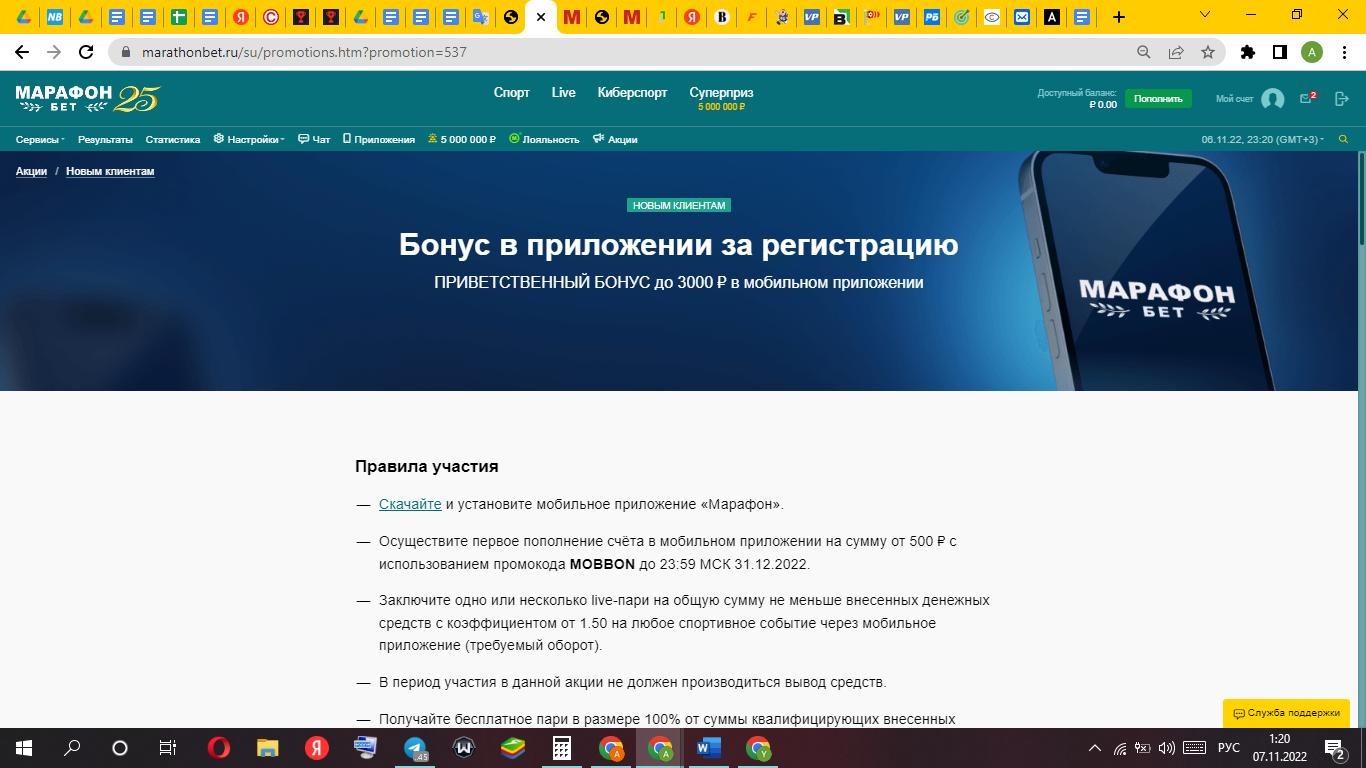The width and height of the screenshot is (1366, 768).
Task: Open a new browser tab with plus
Action: tap(1118, 17)
